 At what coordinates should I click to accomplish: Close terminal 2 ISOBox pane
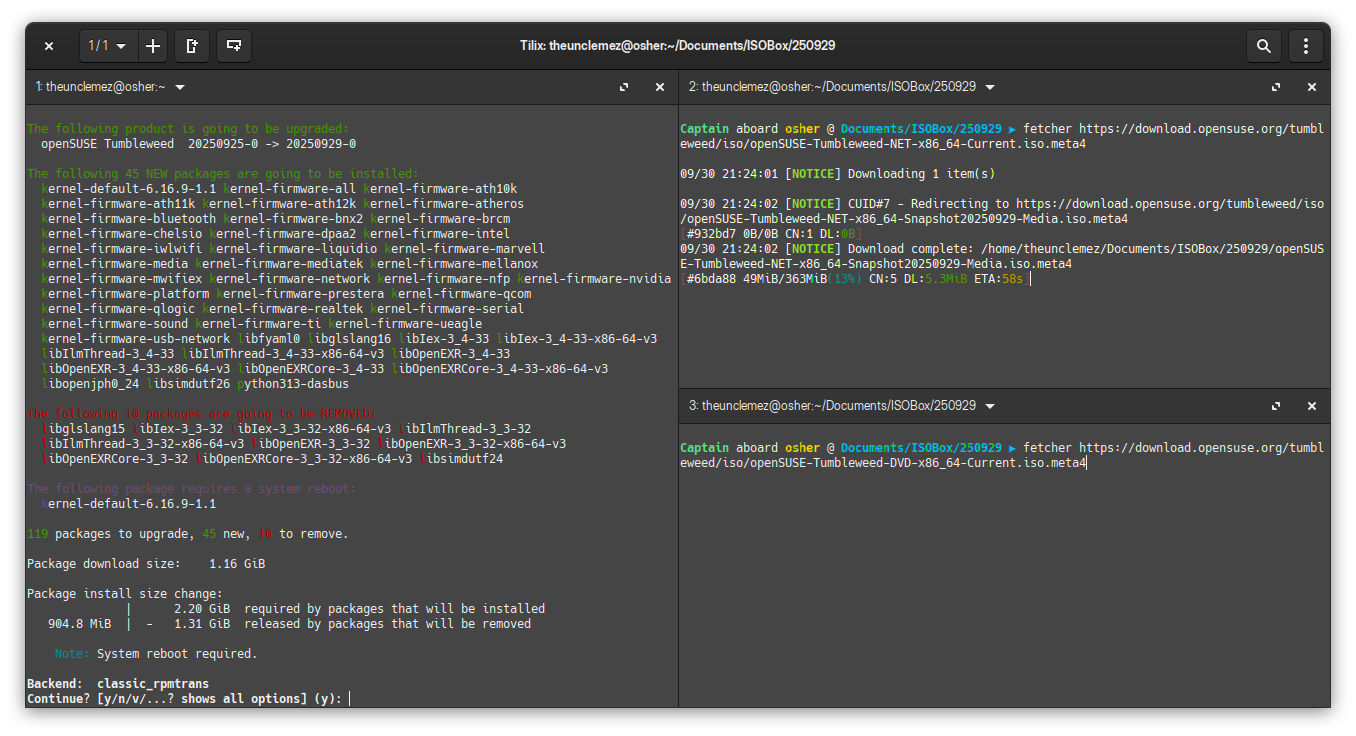click(x=1312, y=87)
